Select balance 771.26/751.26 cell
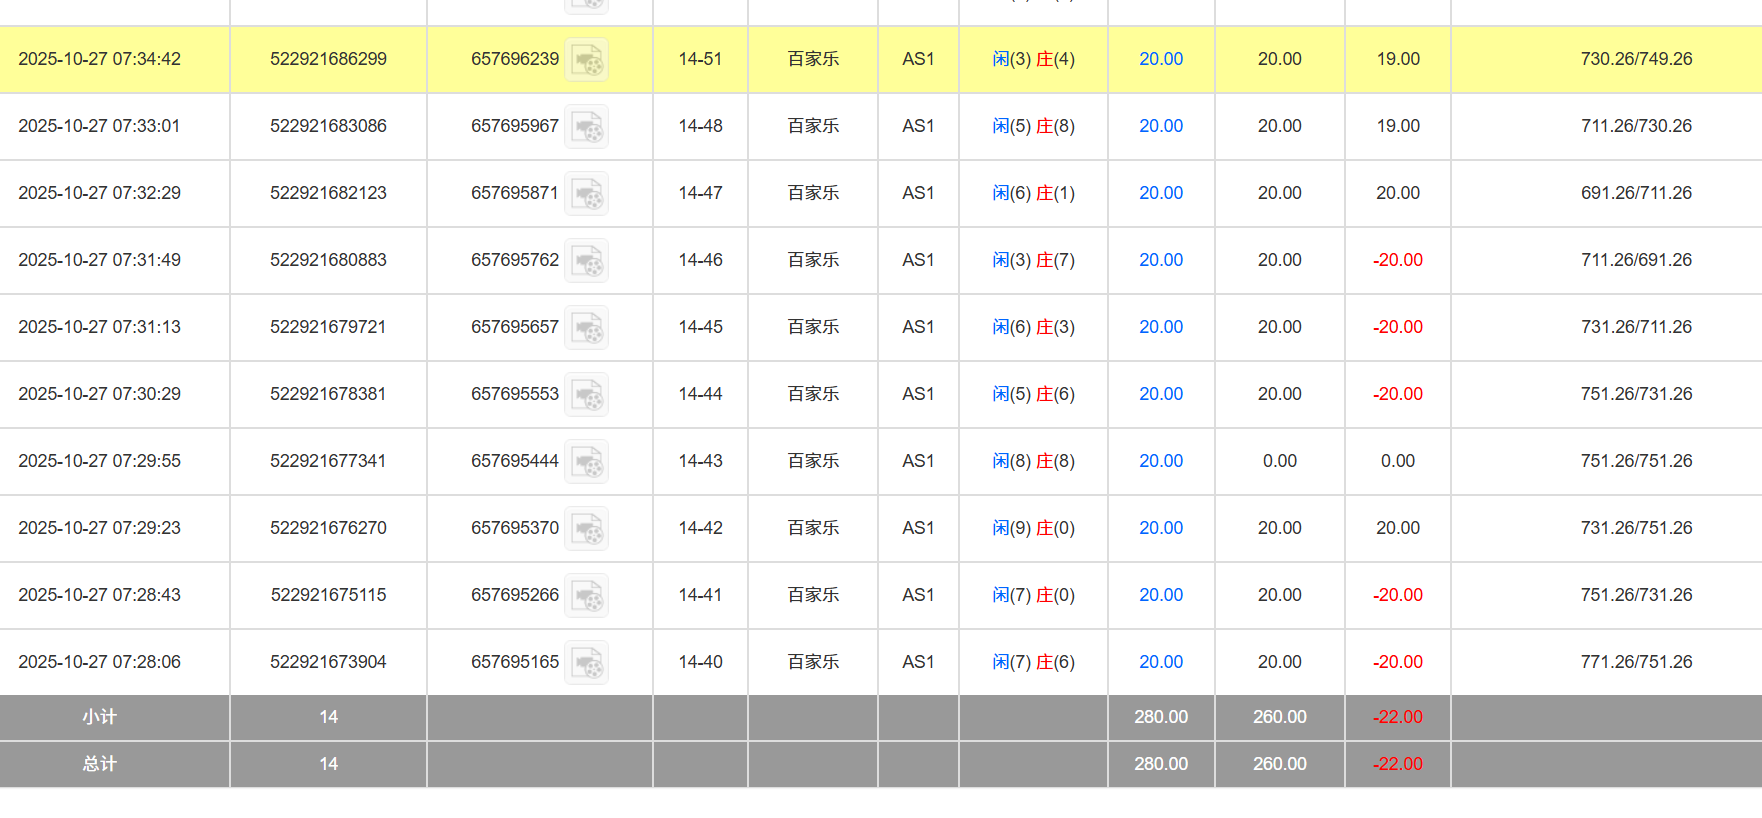 tap(1636, 662)
